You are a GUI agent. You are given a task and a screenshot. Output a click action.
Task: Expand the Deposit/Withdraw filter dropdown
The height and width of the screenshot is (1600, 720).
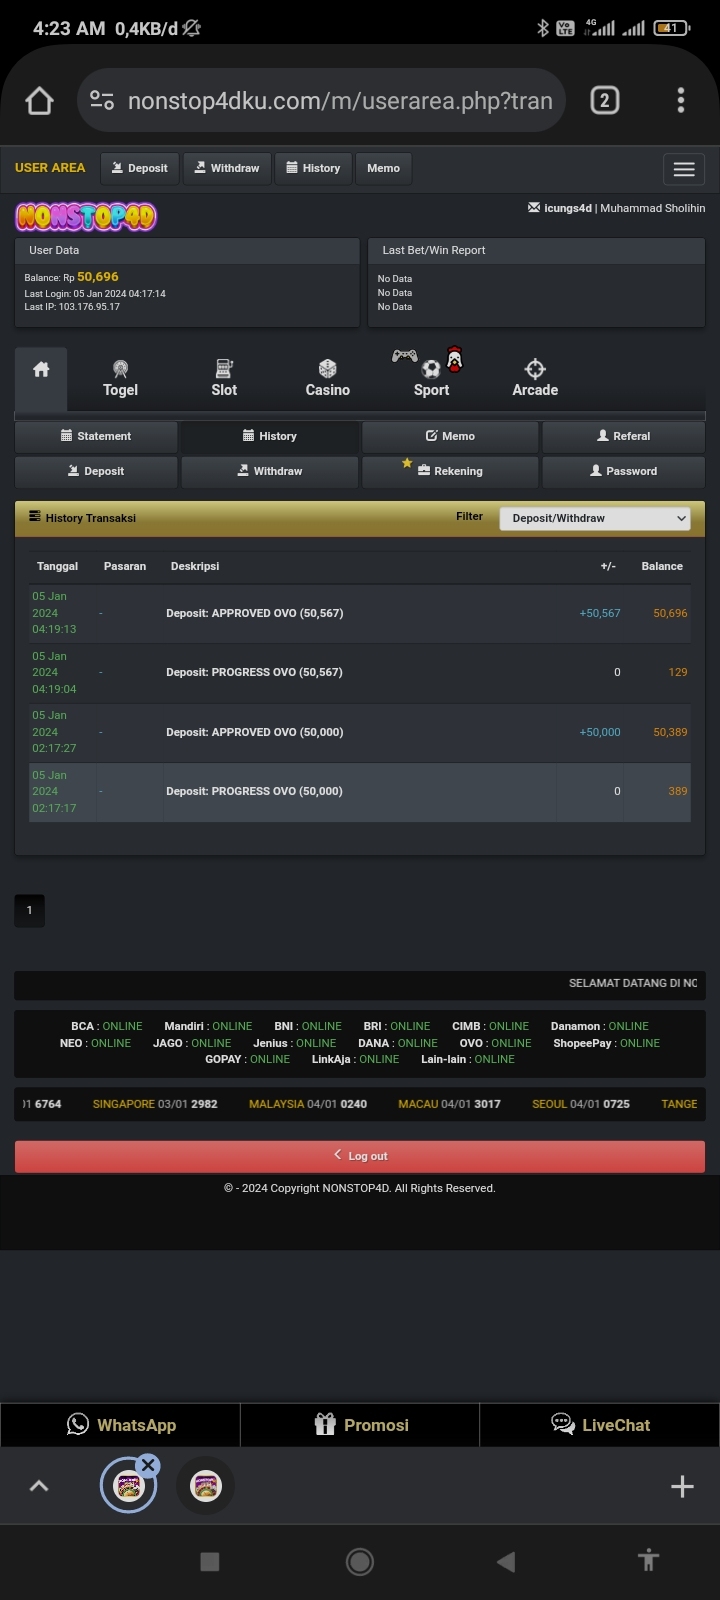[596, 518]
